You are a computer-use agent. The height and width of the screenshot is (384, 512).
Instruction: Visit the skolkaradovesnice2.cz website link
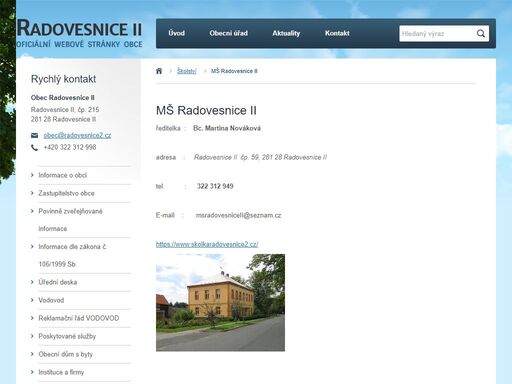pos(207,244)
